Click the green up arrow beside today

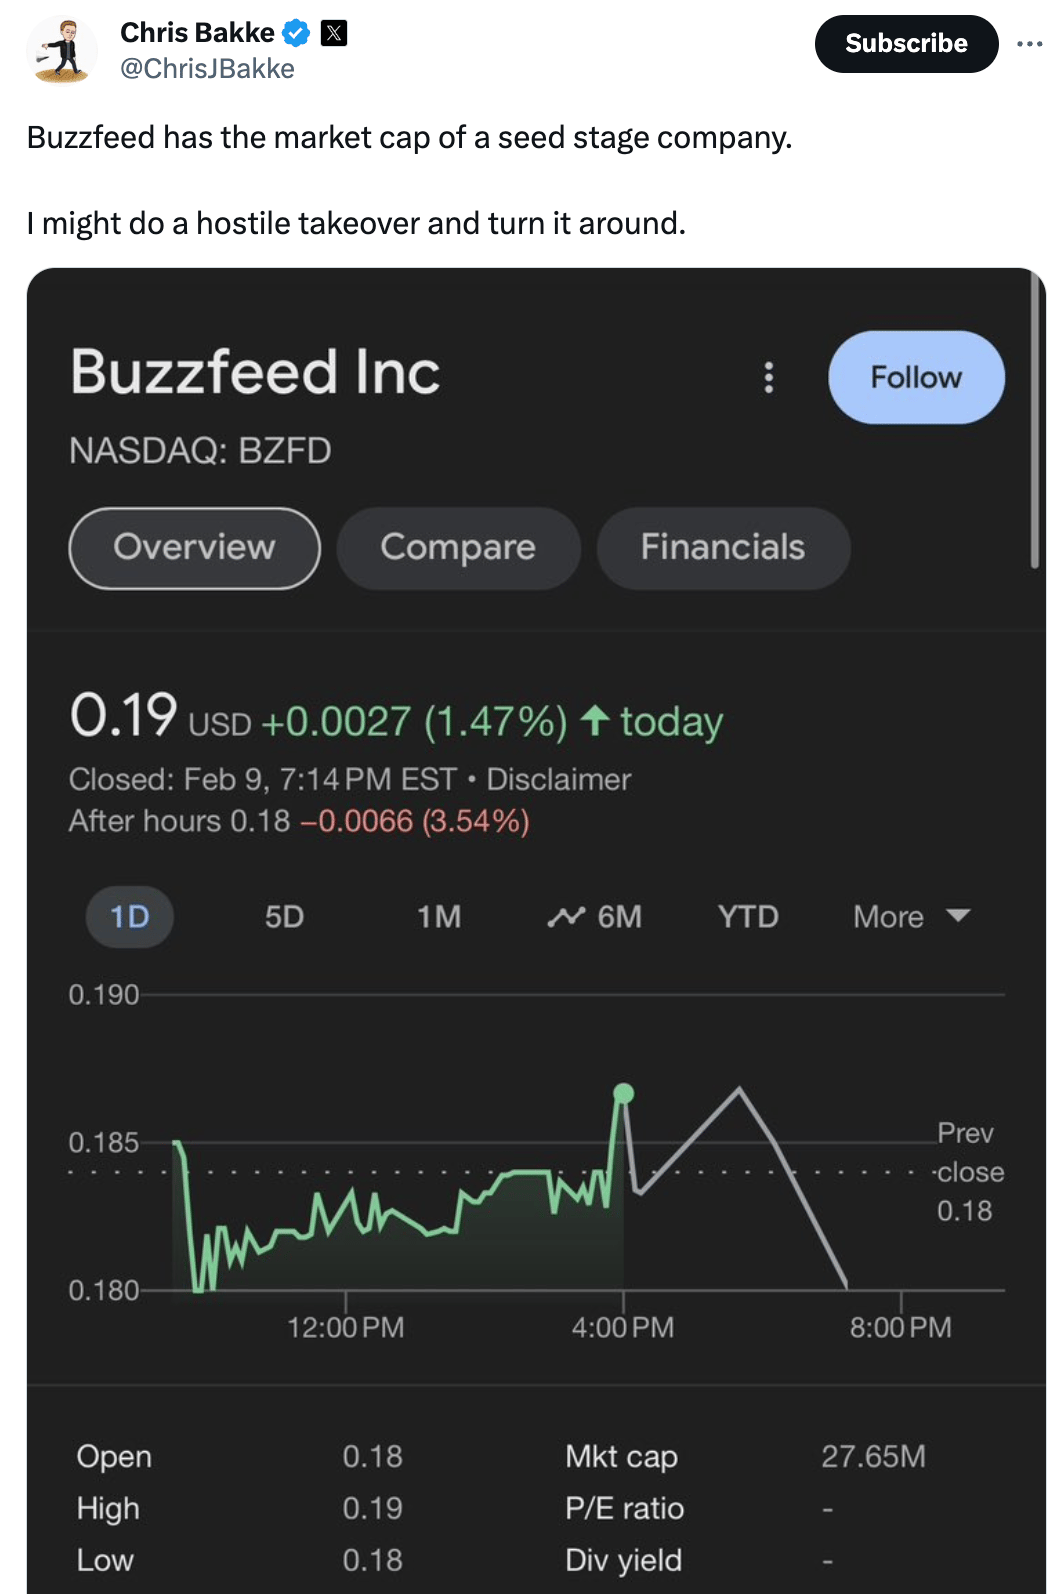595,720
